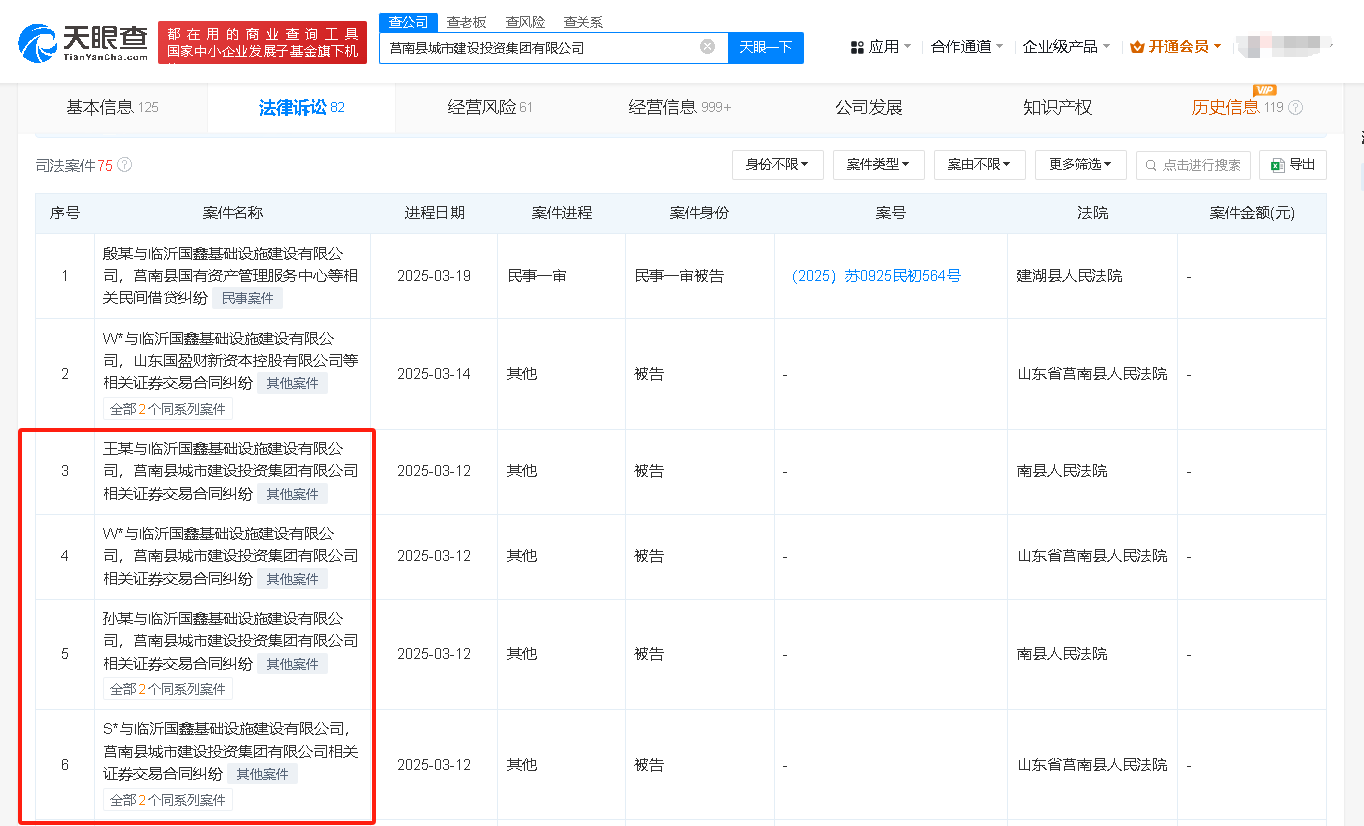Expand series cases under the S* case row

click(x=167, y=799)
